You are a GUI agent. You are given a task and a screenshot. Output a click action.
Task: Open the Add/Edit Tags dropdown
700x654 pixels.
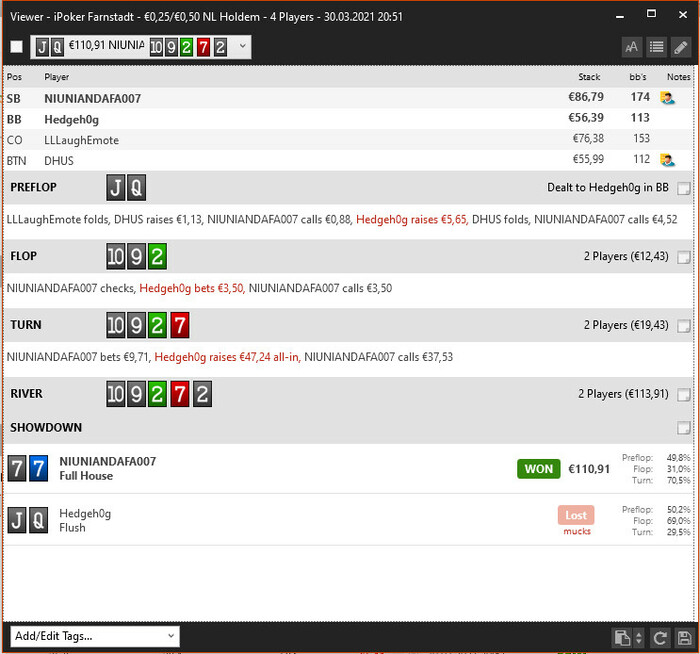tap(95, 636)
